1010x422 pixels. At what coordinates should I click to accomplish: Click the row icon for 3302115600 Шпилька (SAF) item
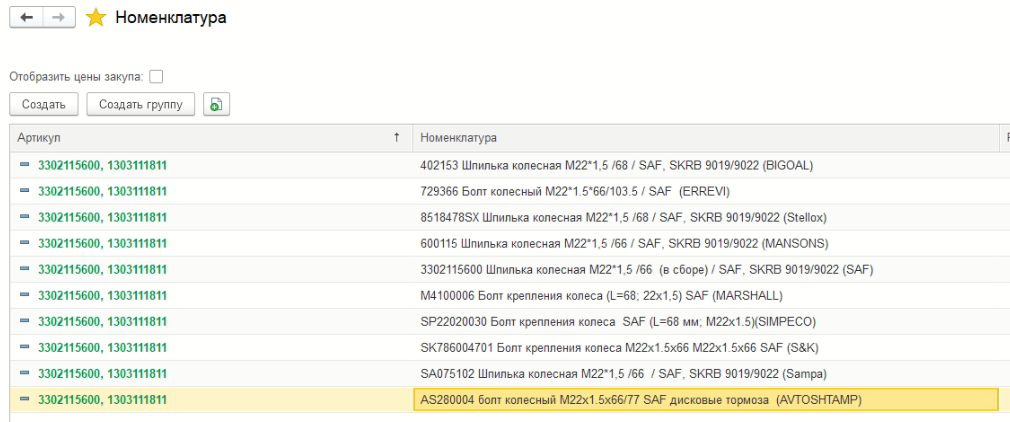click(x=25, y=269)
